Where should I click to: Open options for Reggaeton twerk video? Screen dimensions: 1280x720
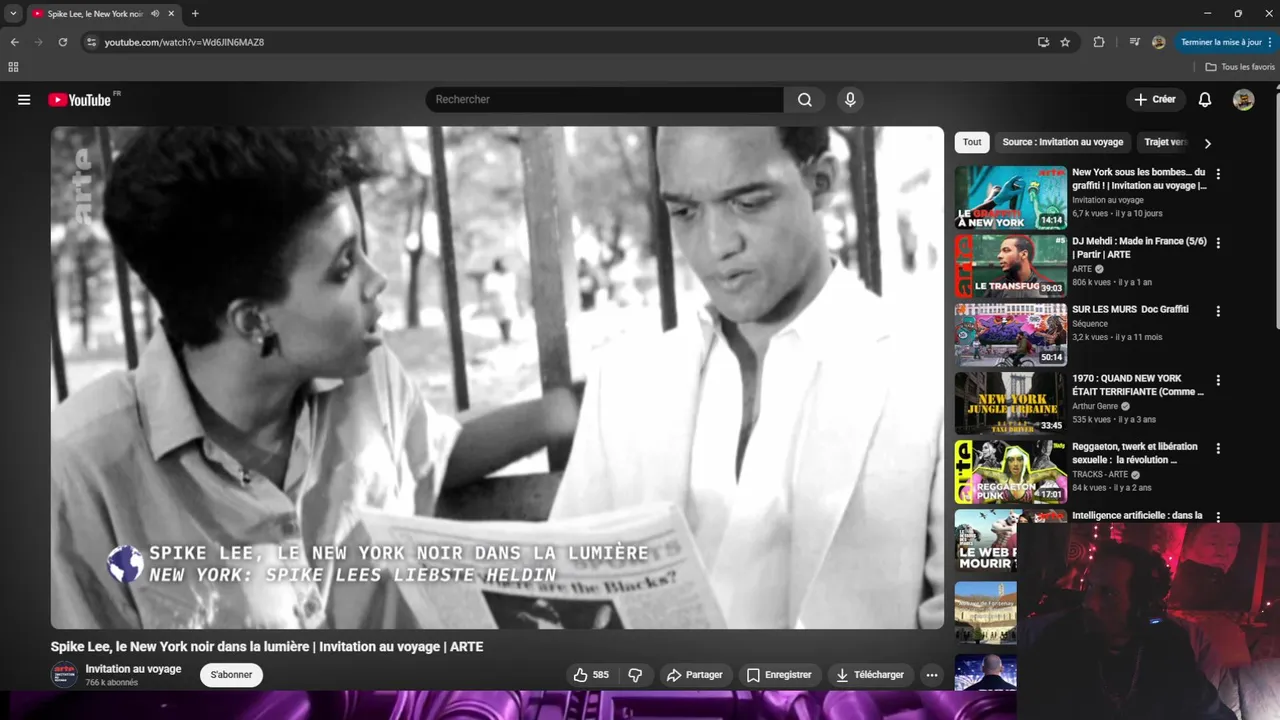point(1218,448)
